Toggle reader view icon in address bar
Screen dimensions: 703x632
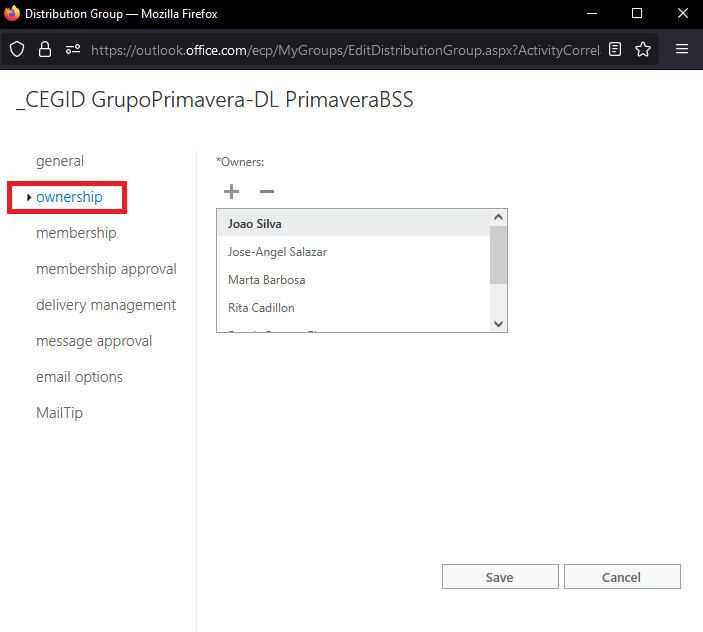(615, 49)
